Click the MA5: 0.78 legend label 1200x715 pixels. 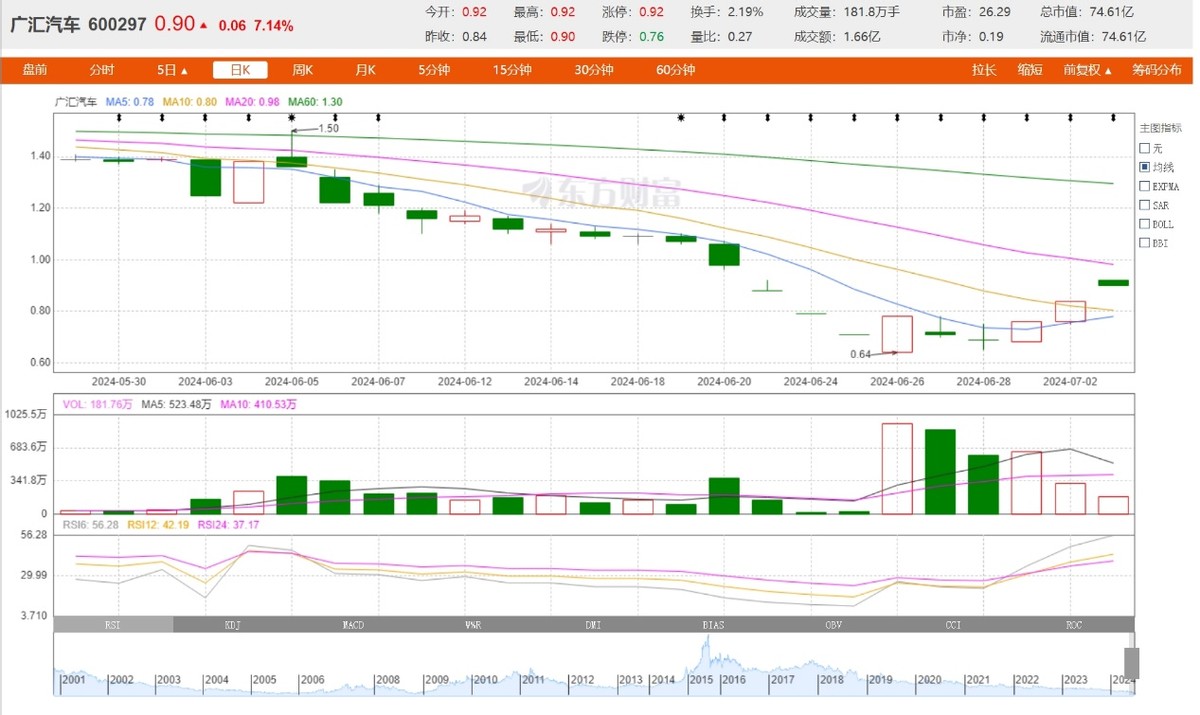tap(130, 101)
